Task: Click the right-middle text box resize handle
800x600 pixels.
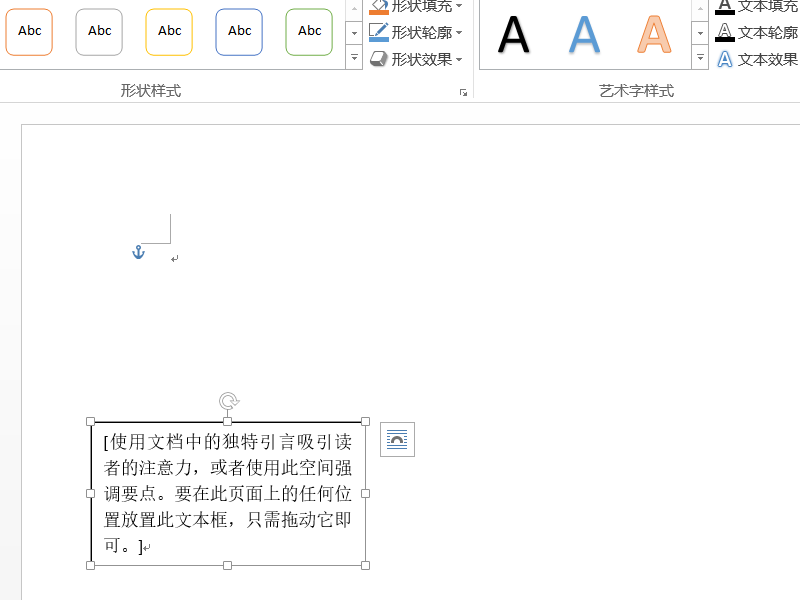Action: click(x=365, y=493)
